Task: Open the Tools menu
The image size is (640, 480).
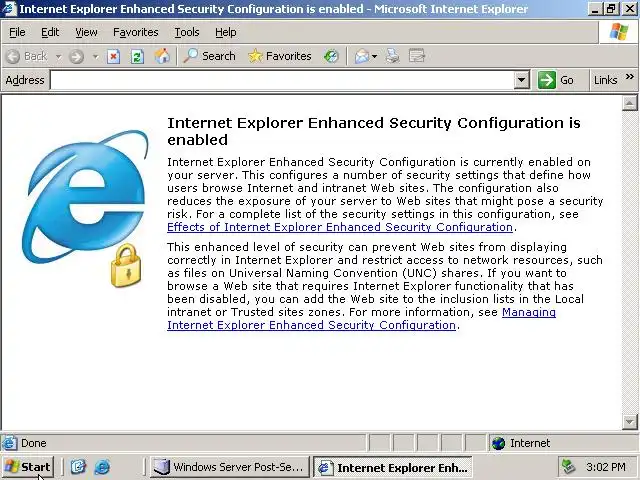Action: point(187,32)
